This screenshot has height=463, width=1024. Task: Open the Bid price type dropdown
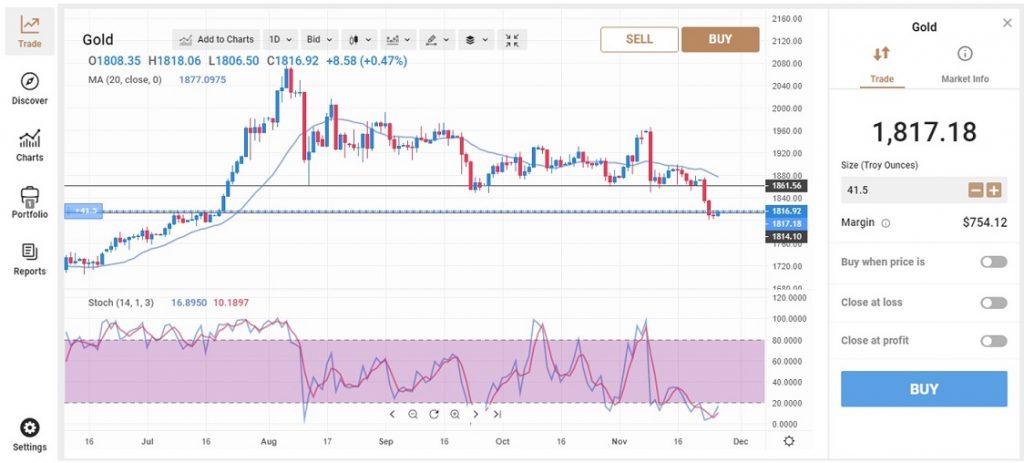point(319,40)
